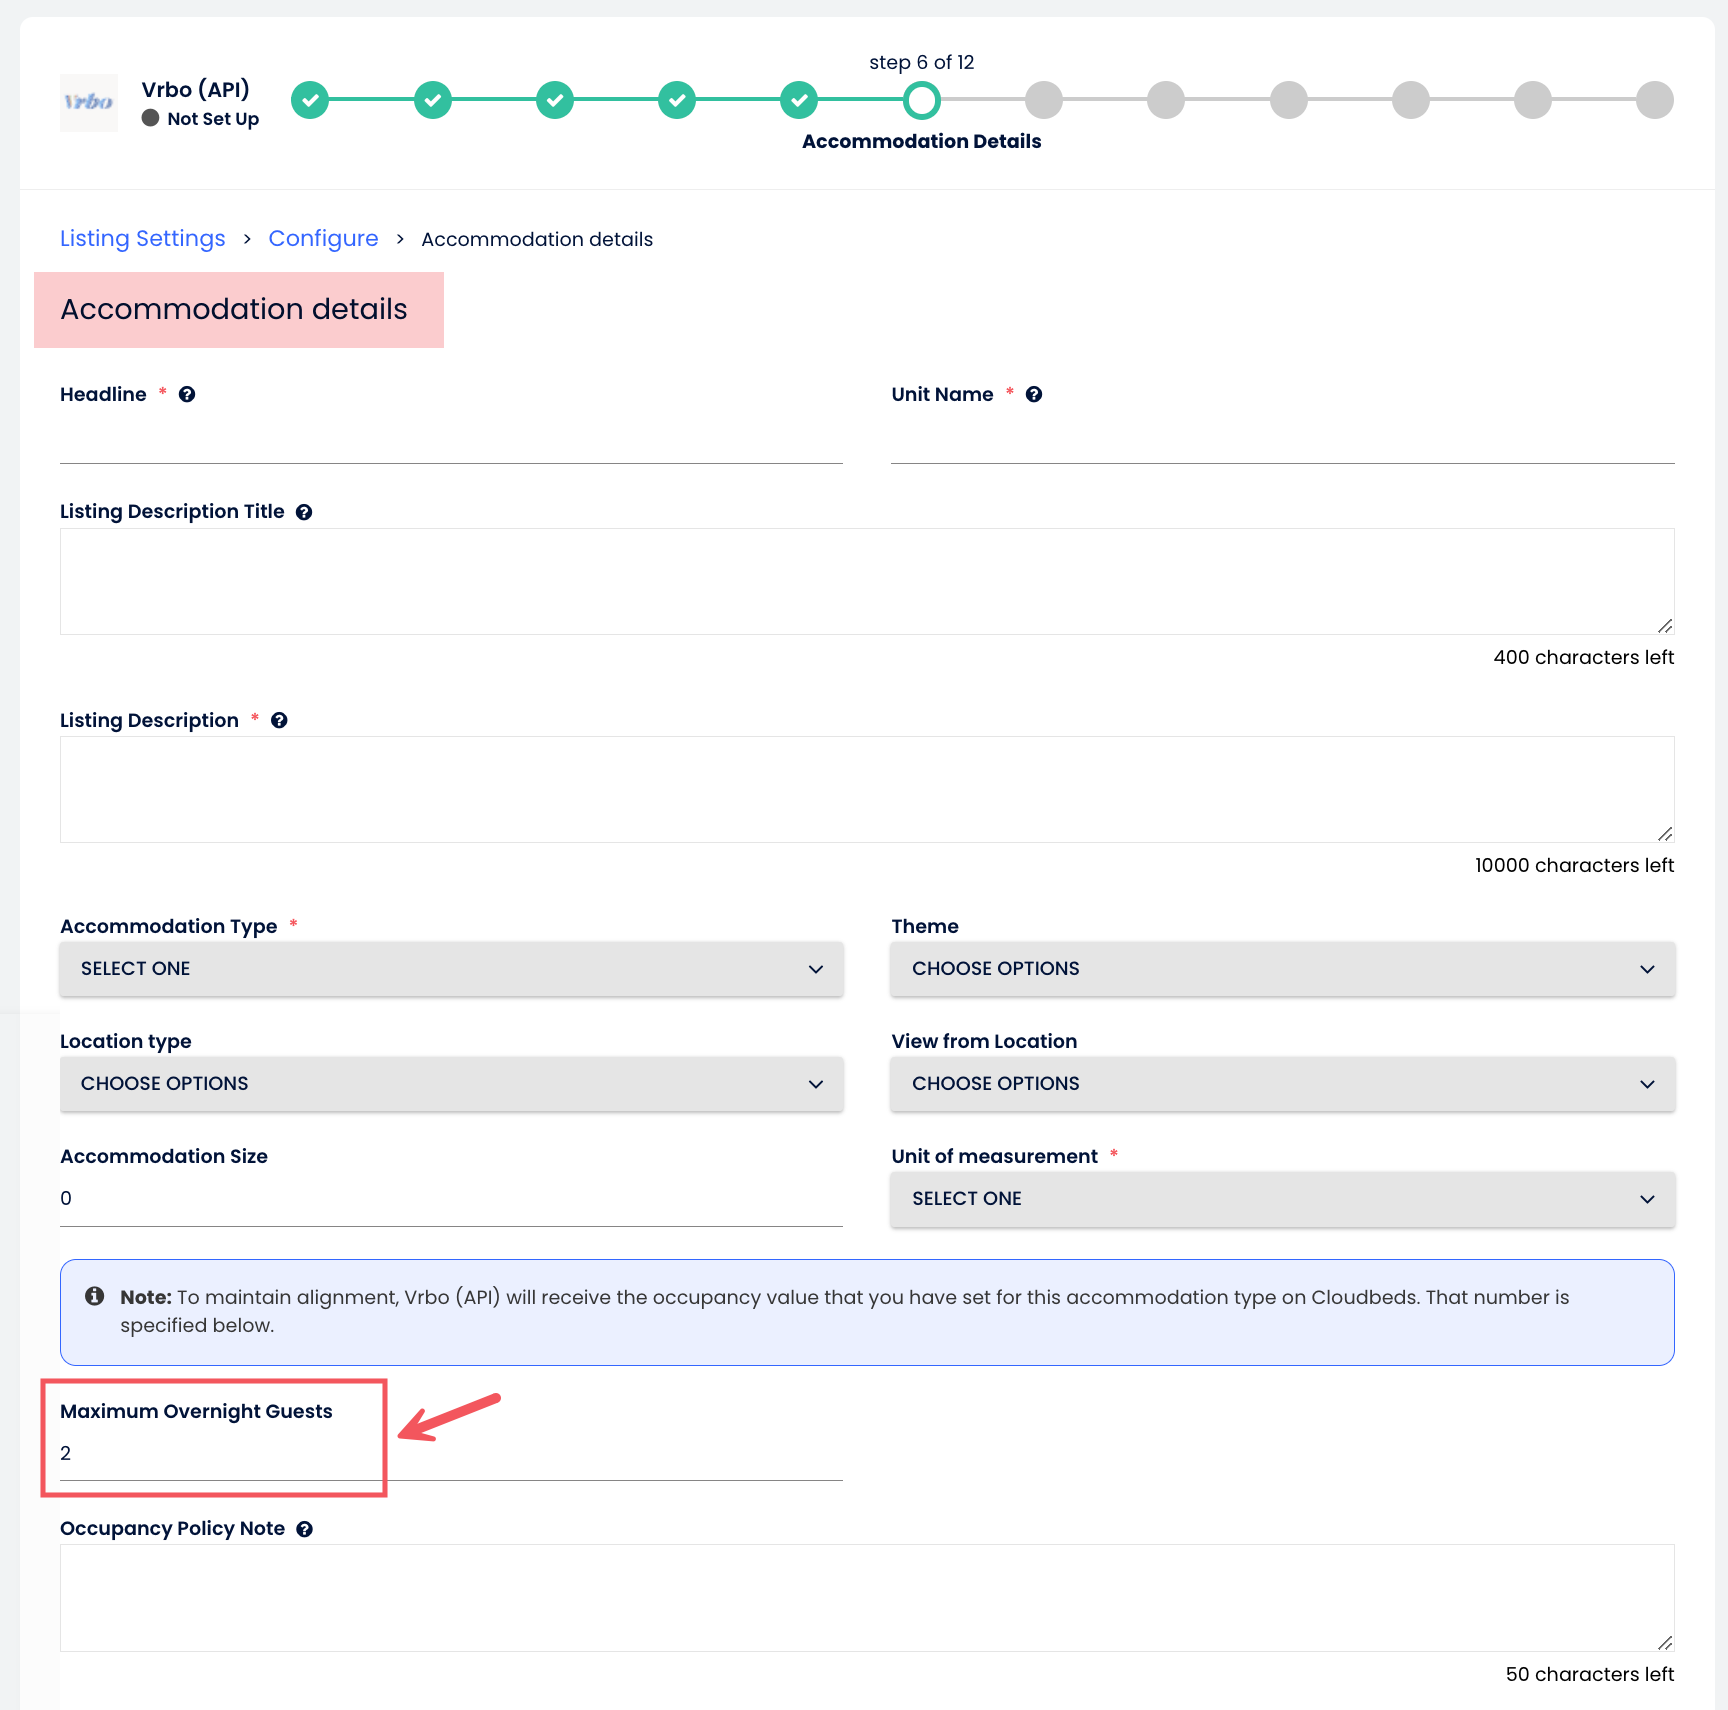Screen dimensions: 1728x1710
Task: Click the Vrbo logo thumbnail
Action: pos(89,102)
